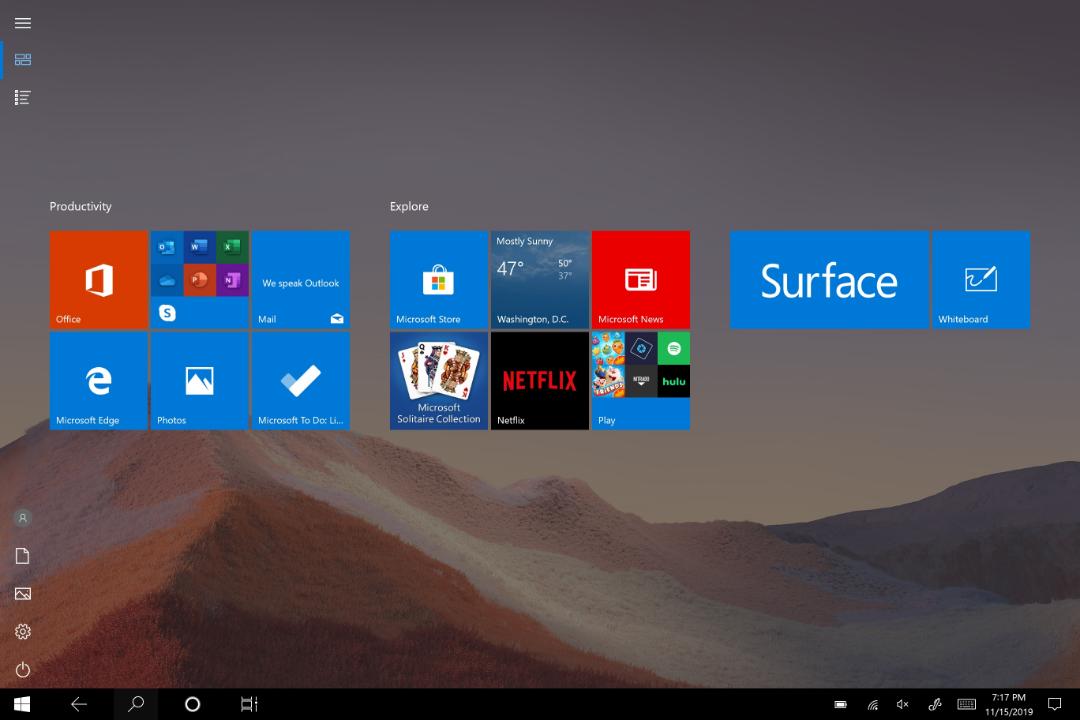Expand the Start hamburger menu
This screenshot has height=720, width=1080.
click(x=23, y=23)
